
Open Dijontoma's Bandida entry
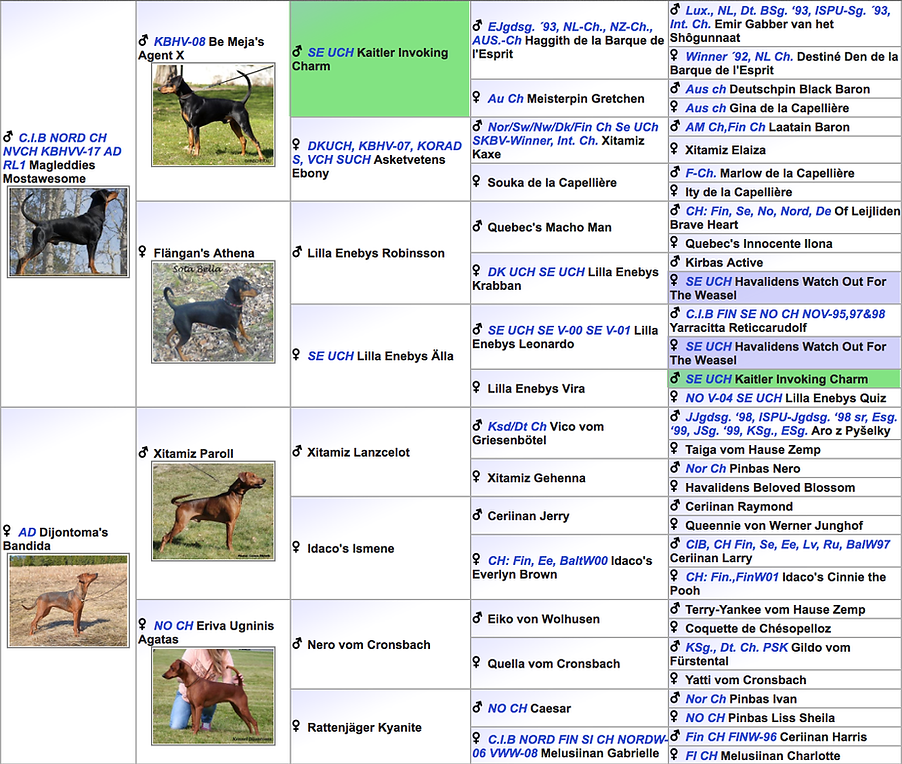56,538
